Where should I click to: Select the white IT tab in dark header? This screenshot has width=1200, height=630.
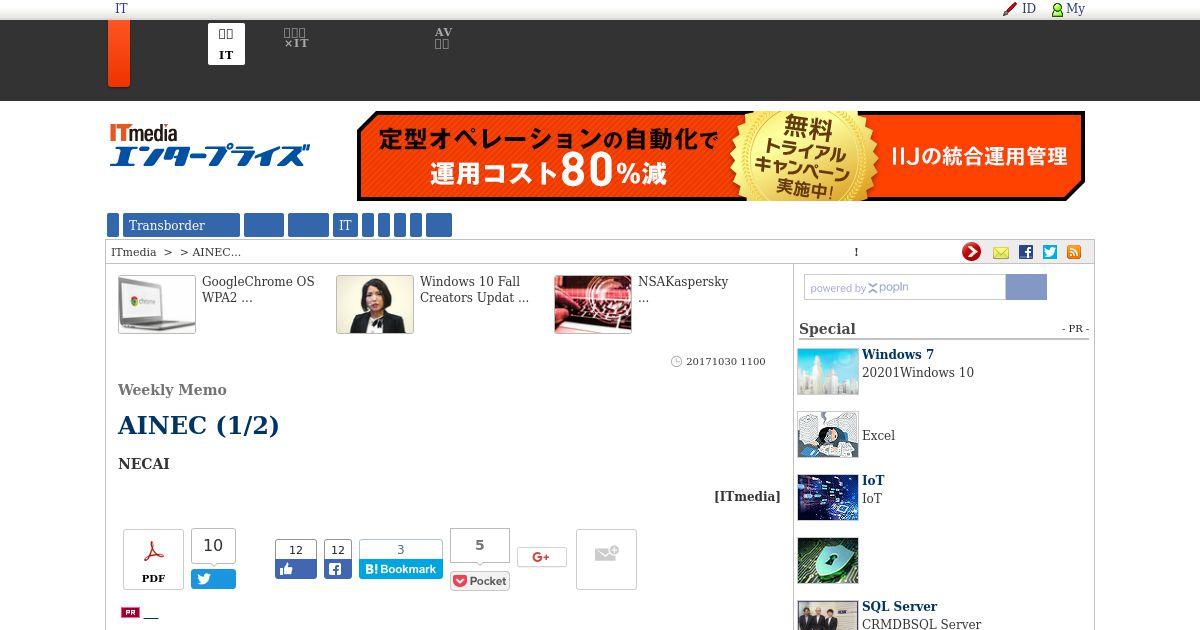[x=226, y=44]
